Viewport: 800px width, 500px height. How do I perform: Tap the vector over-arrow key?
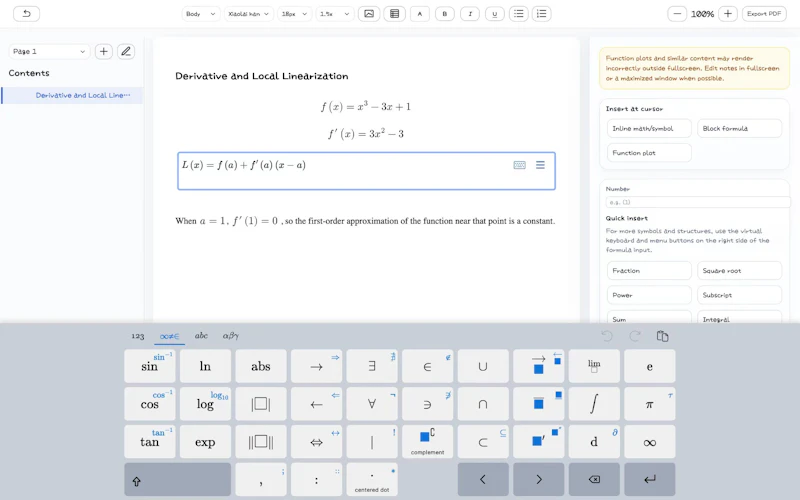point(539,366)
